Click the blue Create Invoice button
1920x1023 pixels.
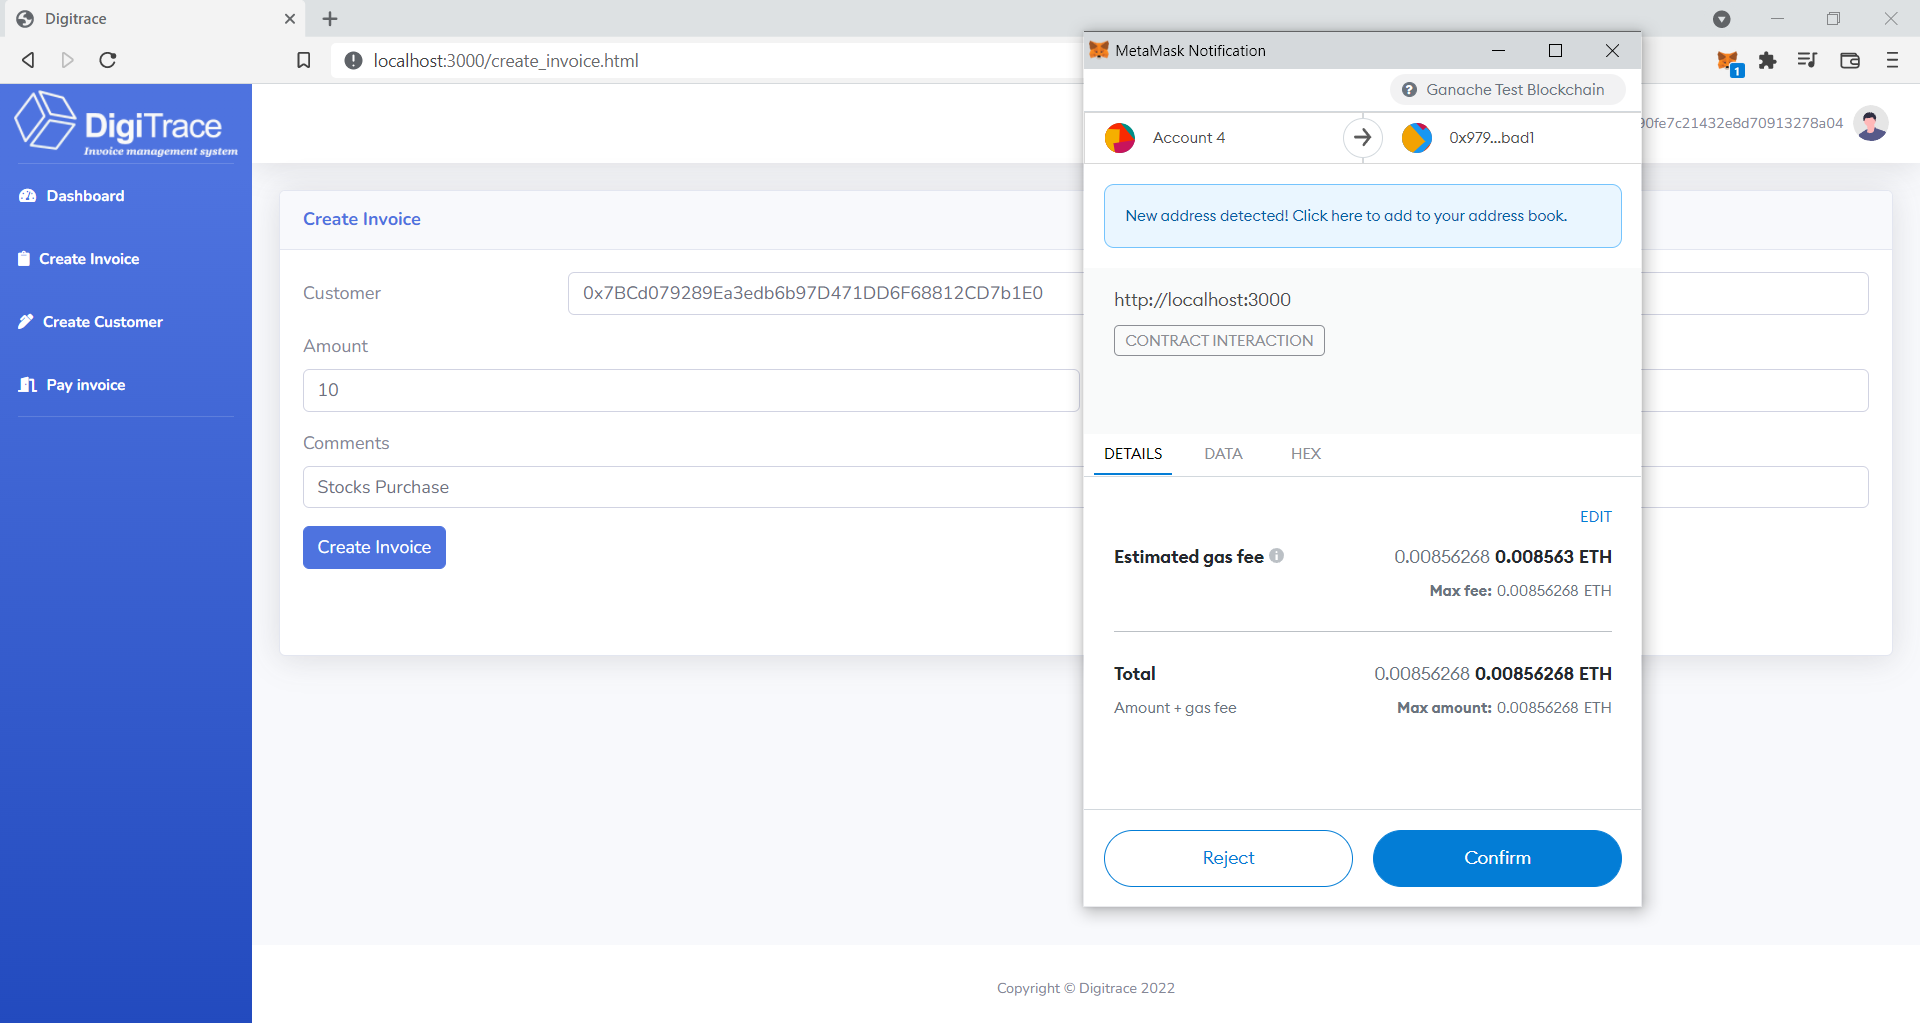[x=374, y=547]
